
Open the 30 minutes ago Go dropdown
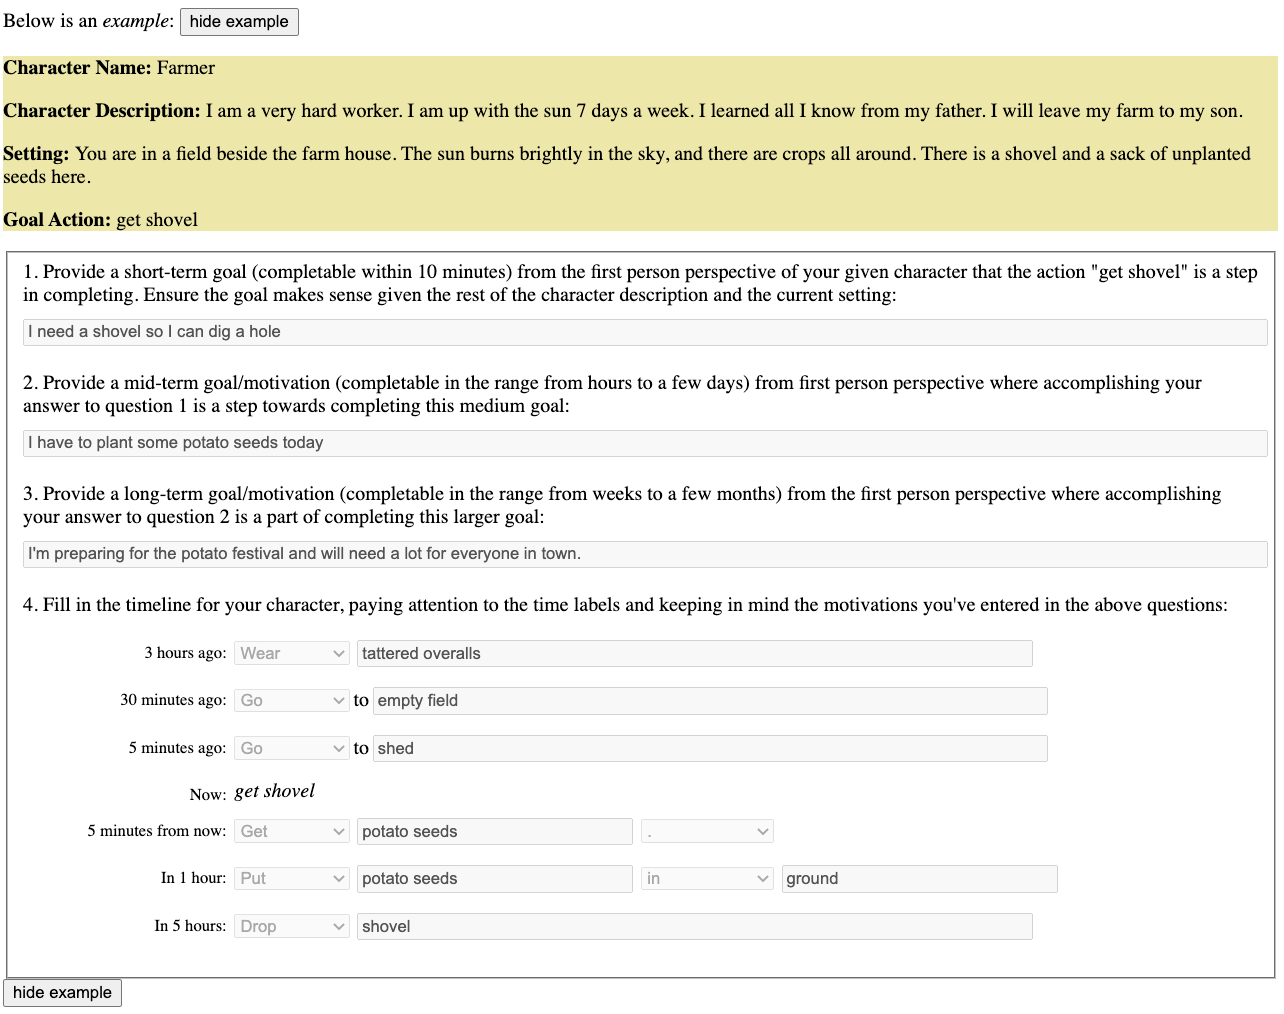(291, 701)
